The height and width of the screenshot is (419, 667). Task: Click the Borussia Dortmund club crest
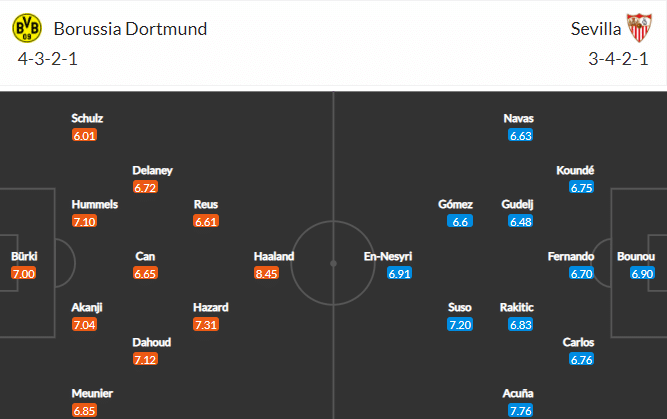(x=27, y=28)
